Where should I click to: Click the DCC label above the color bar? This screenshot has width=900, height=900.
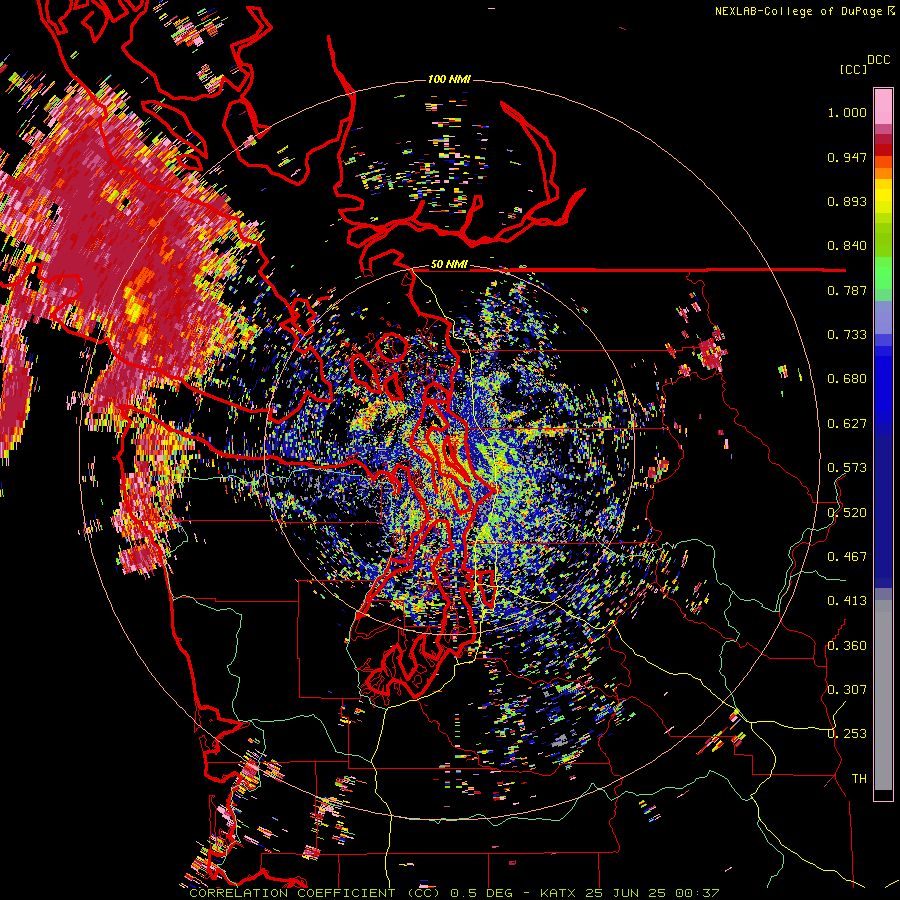(x=879, y=60)
